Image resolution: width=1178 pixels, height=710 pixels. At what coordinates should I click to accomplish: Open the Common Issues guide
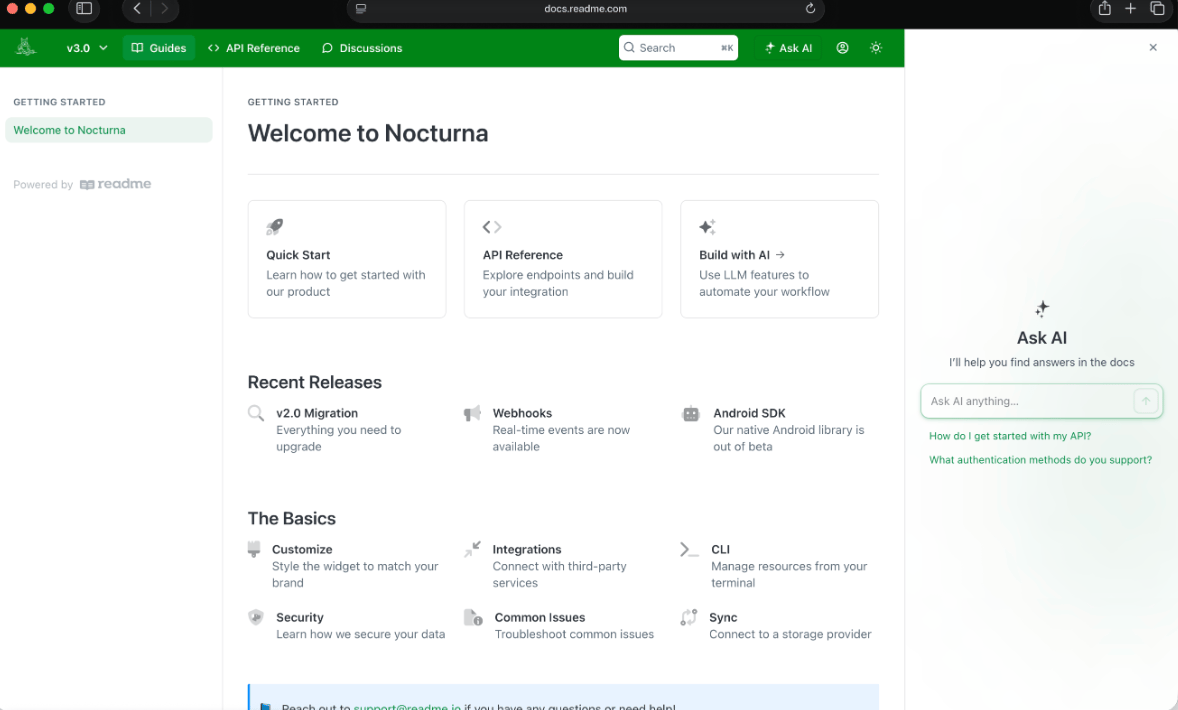tap(539, 617)
